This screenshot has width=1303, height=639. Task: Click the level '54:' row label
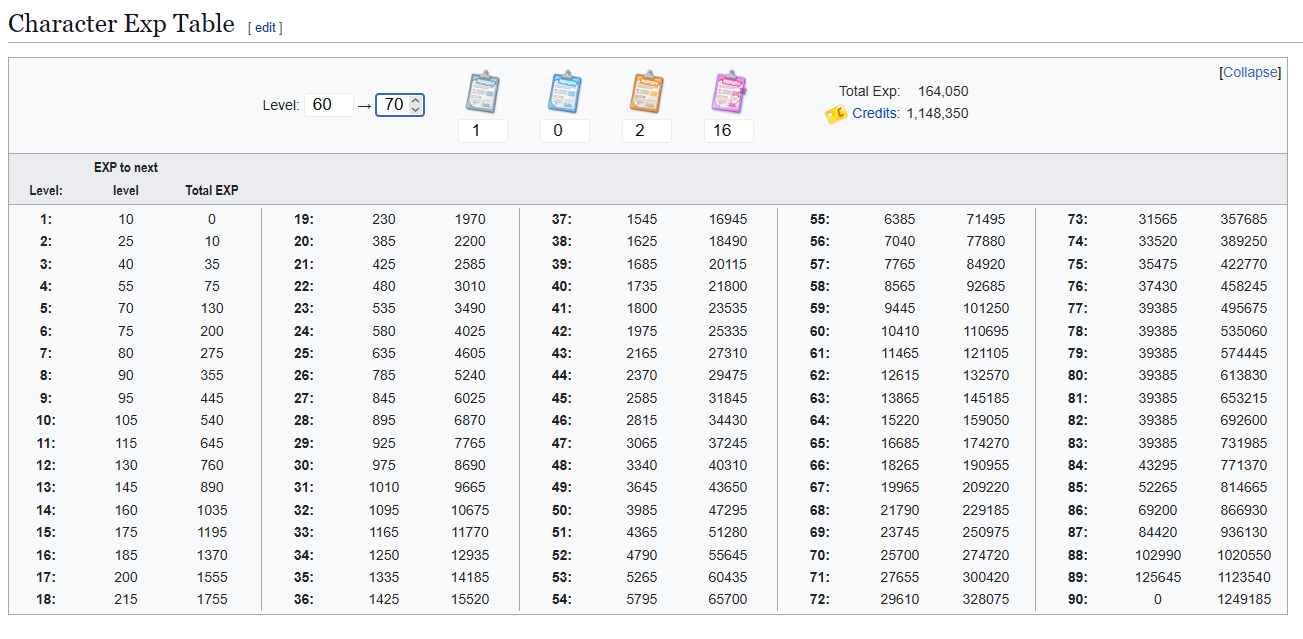click(x=563, y=600)
